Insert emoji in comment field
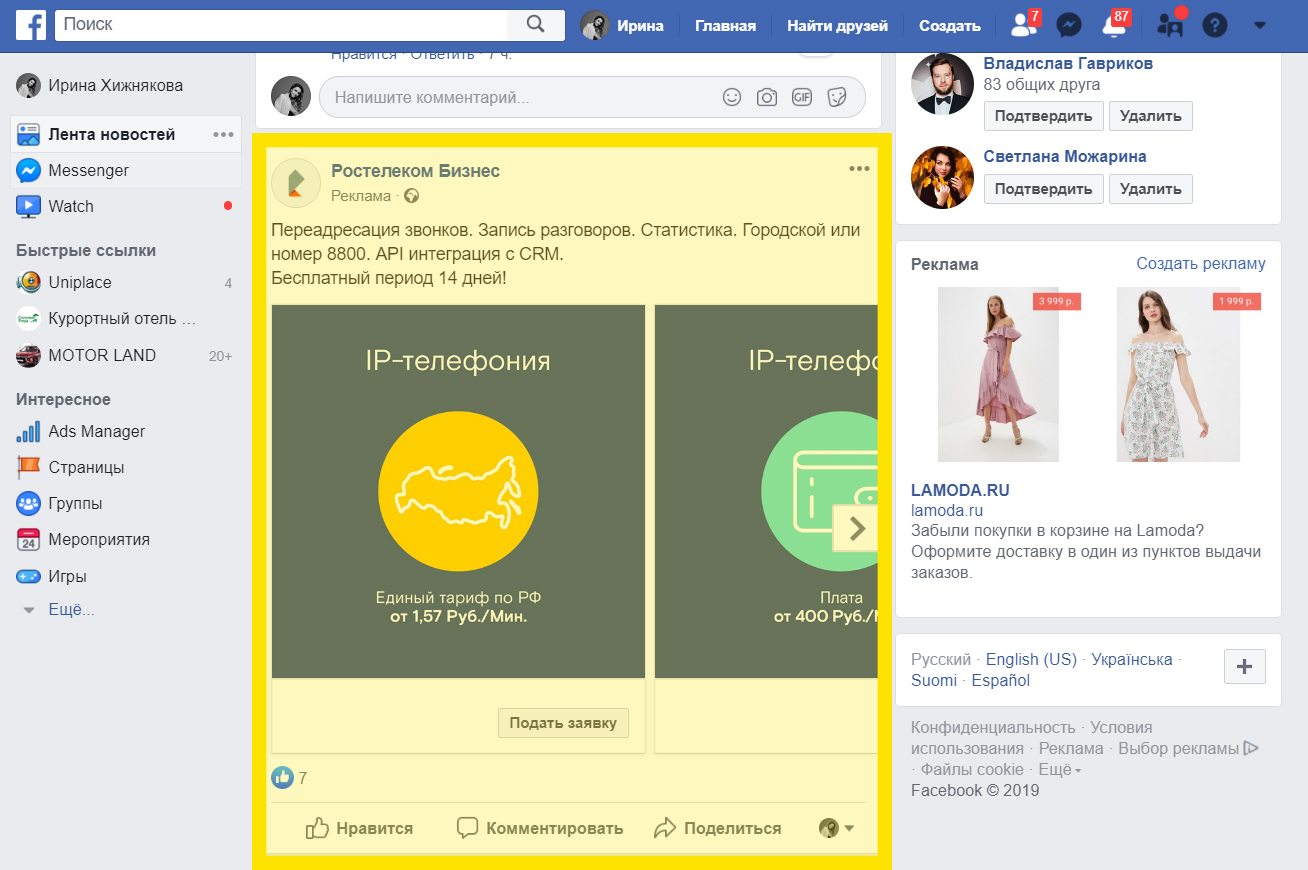Image resolution: width=1308 pixels, height=870 pixels. coord(732,97)
